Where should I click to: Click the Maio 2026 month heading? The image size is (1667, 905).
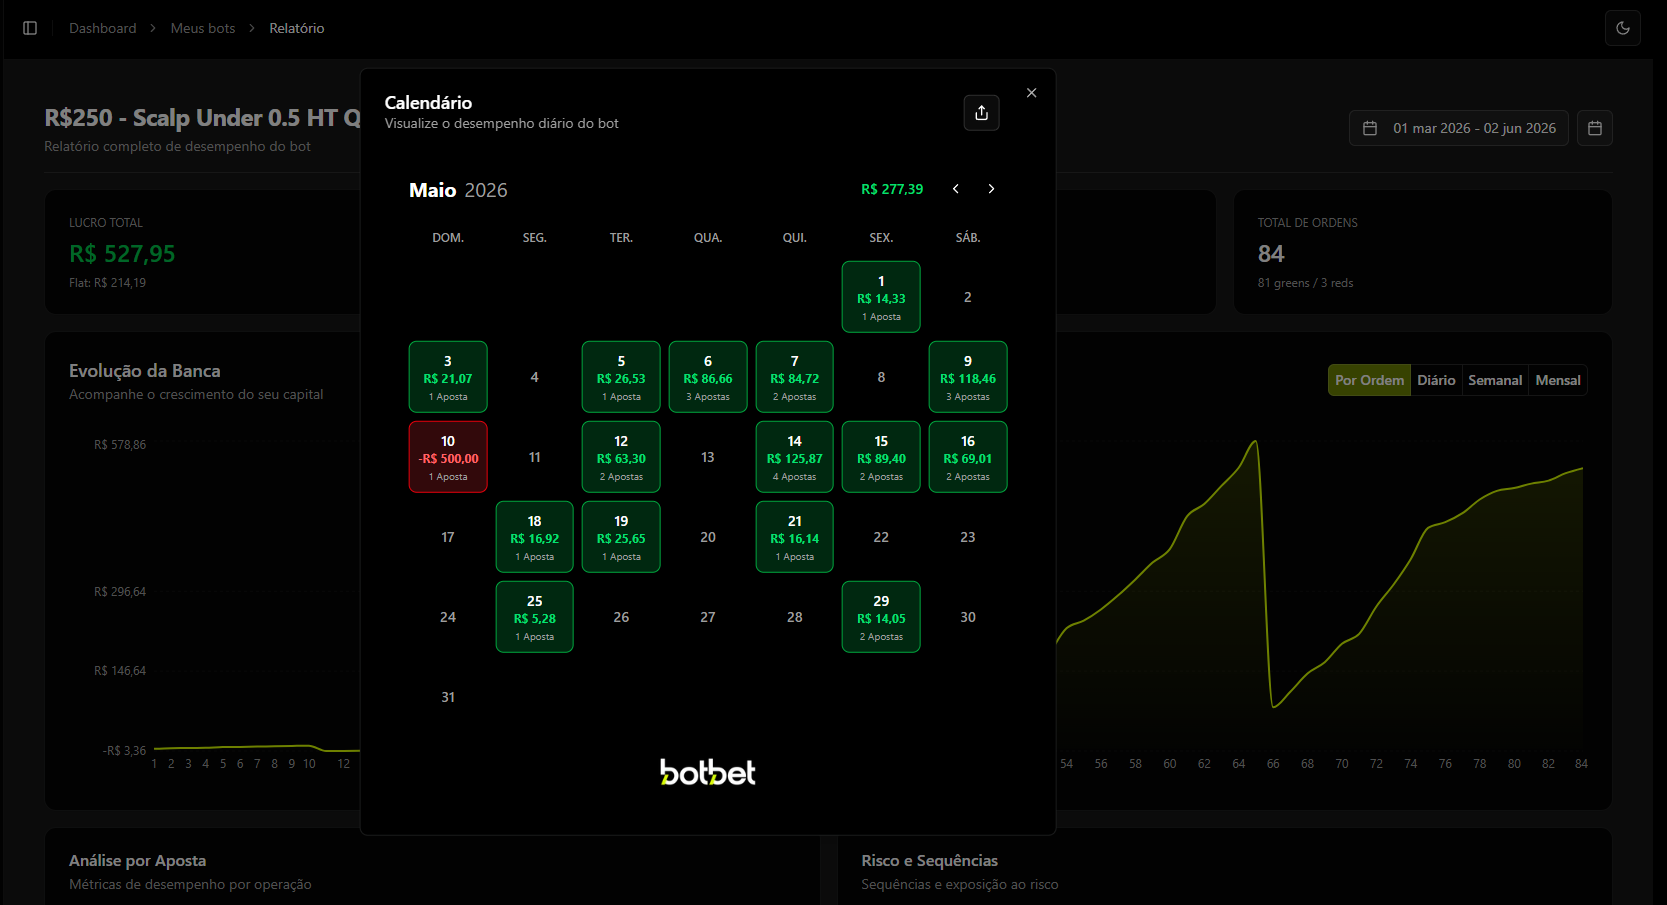[x=458, y=190]
